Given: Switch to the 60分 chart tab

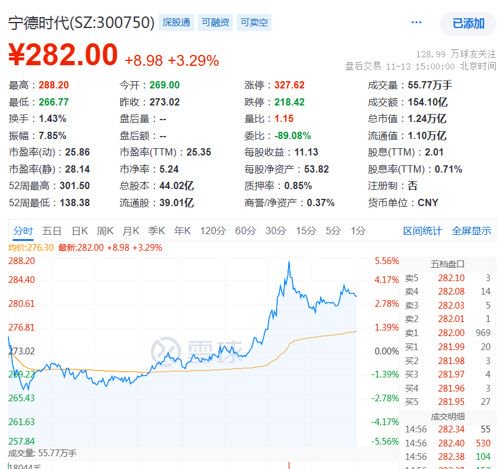Looking at the screenshot, I should 245,231.
